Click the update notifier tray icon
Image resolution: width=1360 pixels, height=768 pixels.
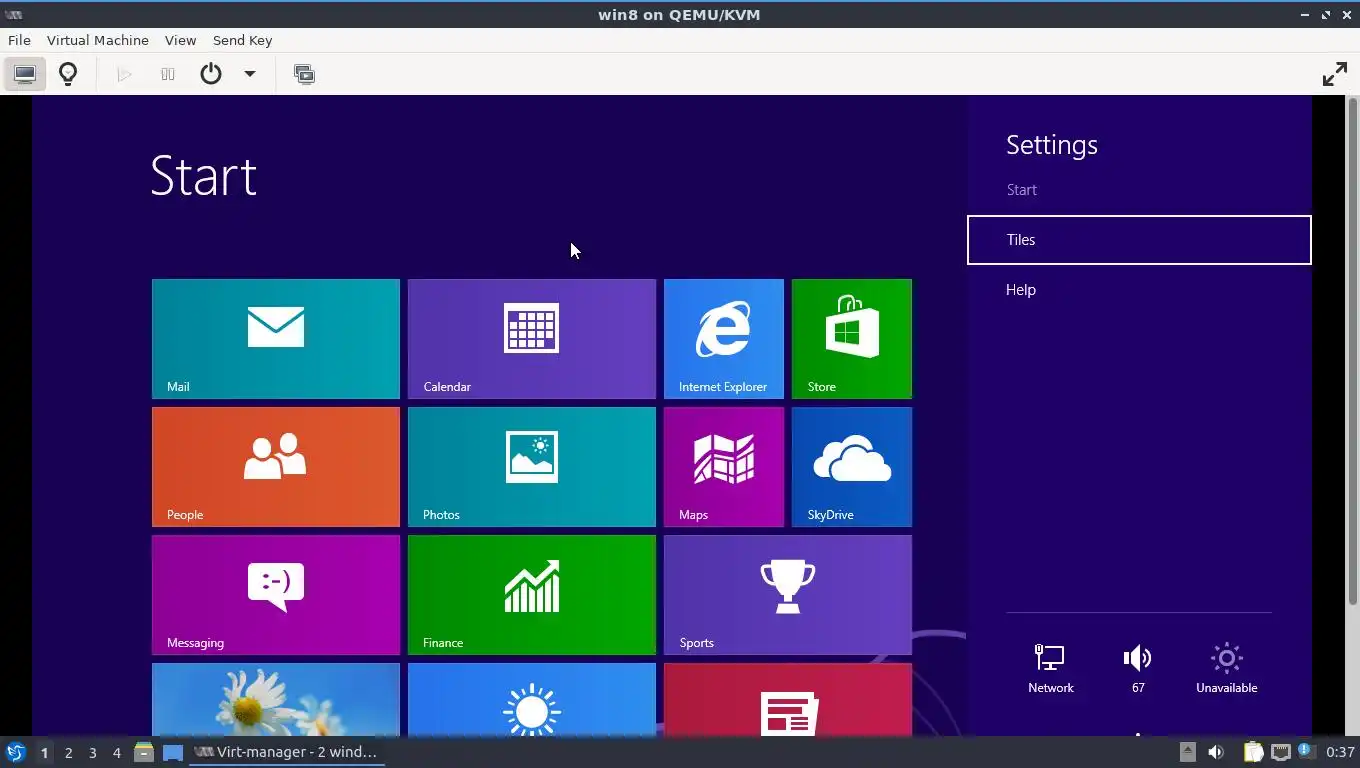1305,751
